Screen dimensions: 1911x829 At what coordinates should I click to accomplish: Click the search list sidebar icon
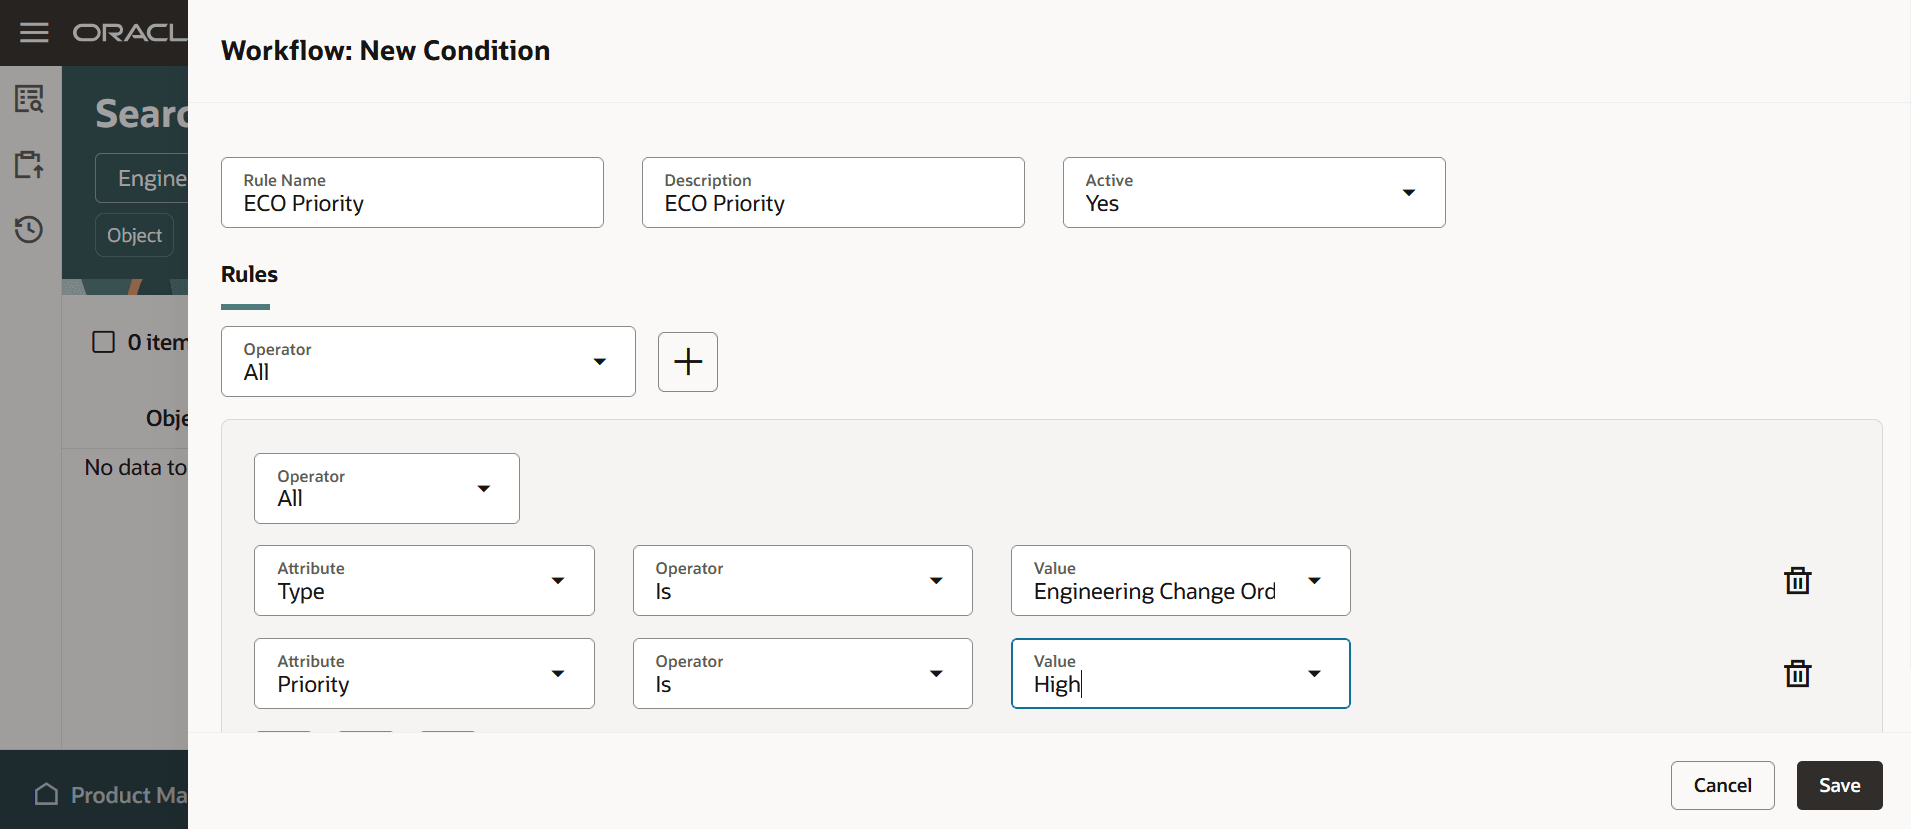coord(29,99)
